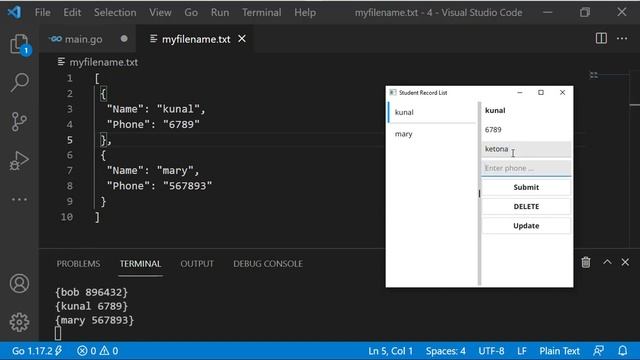This screenshot has width=640, height=360.
Task: Show additional views ellipsis in activity bar
Action: (19, 200)
